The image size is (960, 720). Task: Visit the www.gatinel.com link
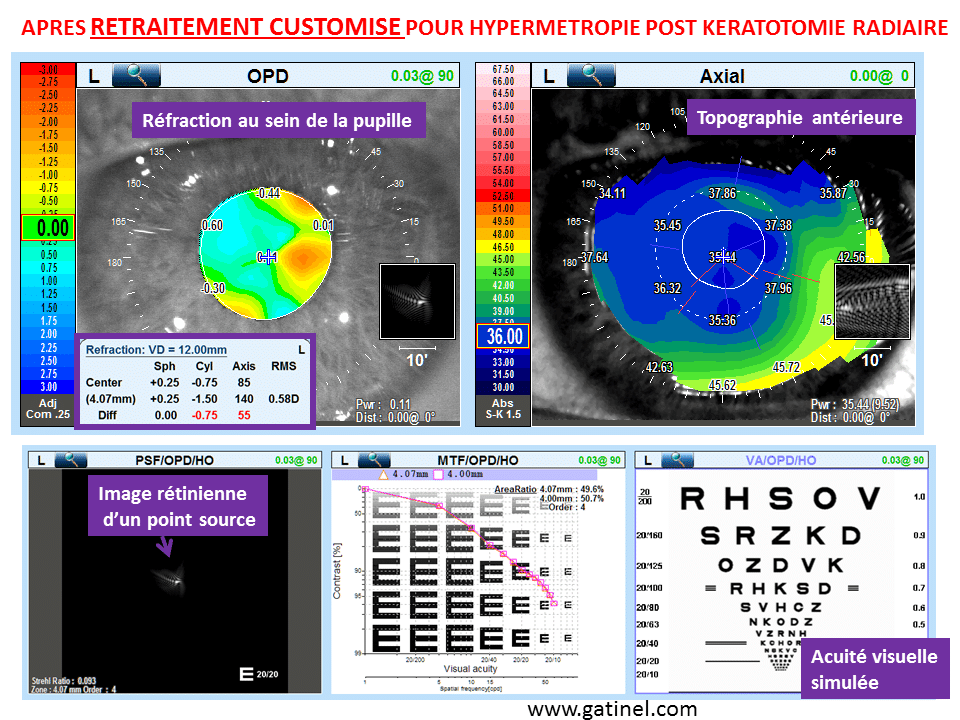click(x=612, y=709)
